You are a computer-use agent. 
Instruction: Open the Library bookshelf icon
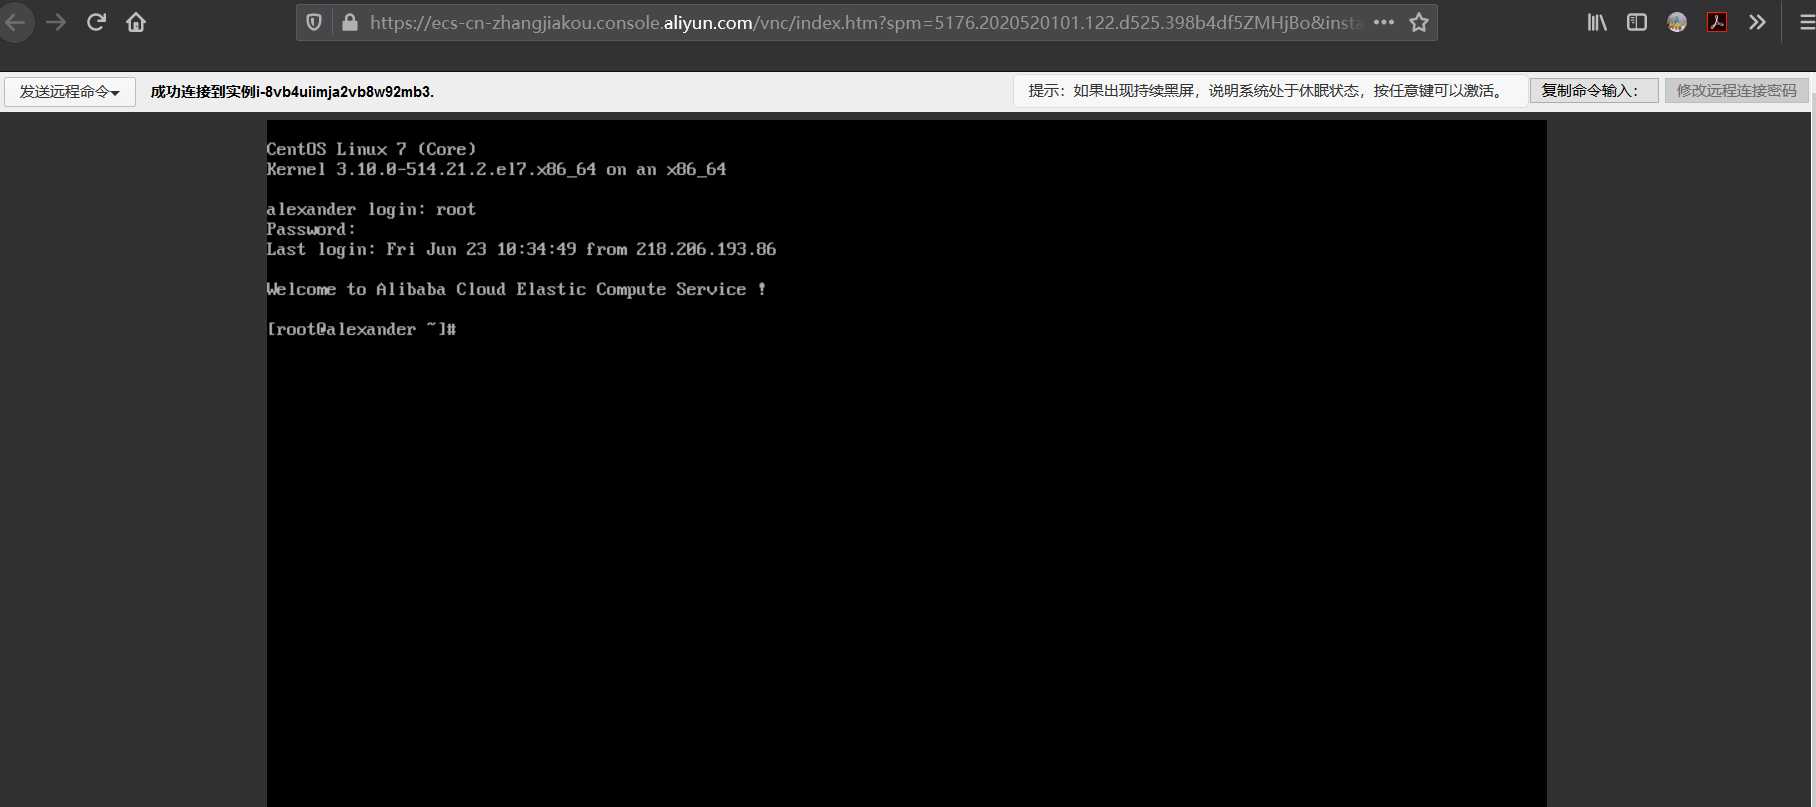tap(1597, 22)
